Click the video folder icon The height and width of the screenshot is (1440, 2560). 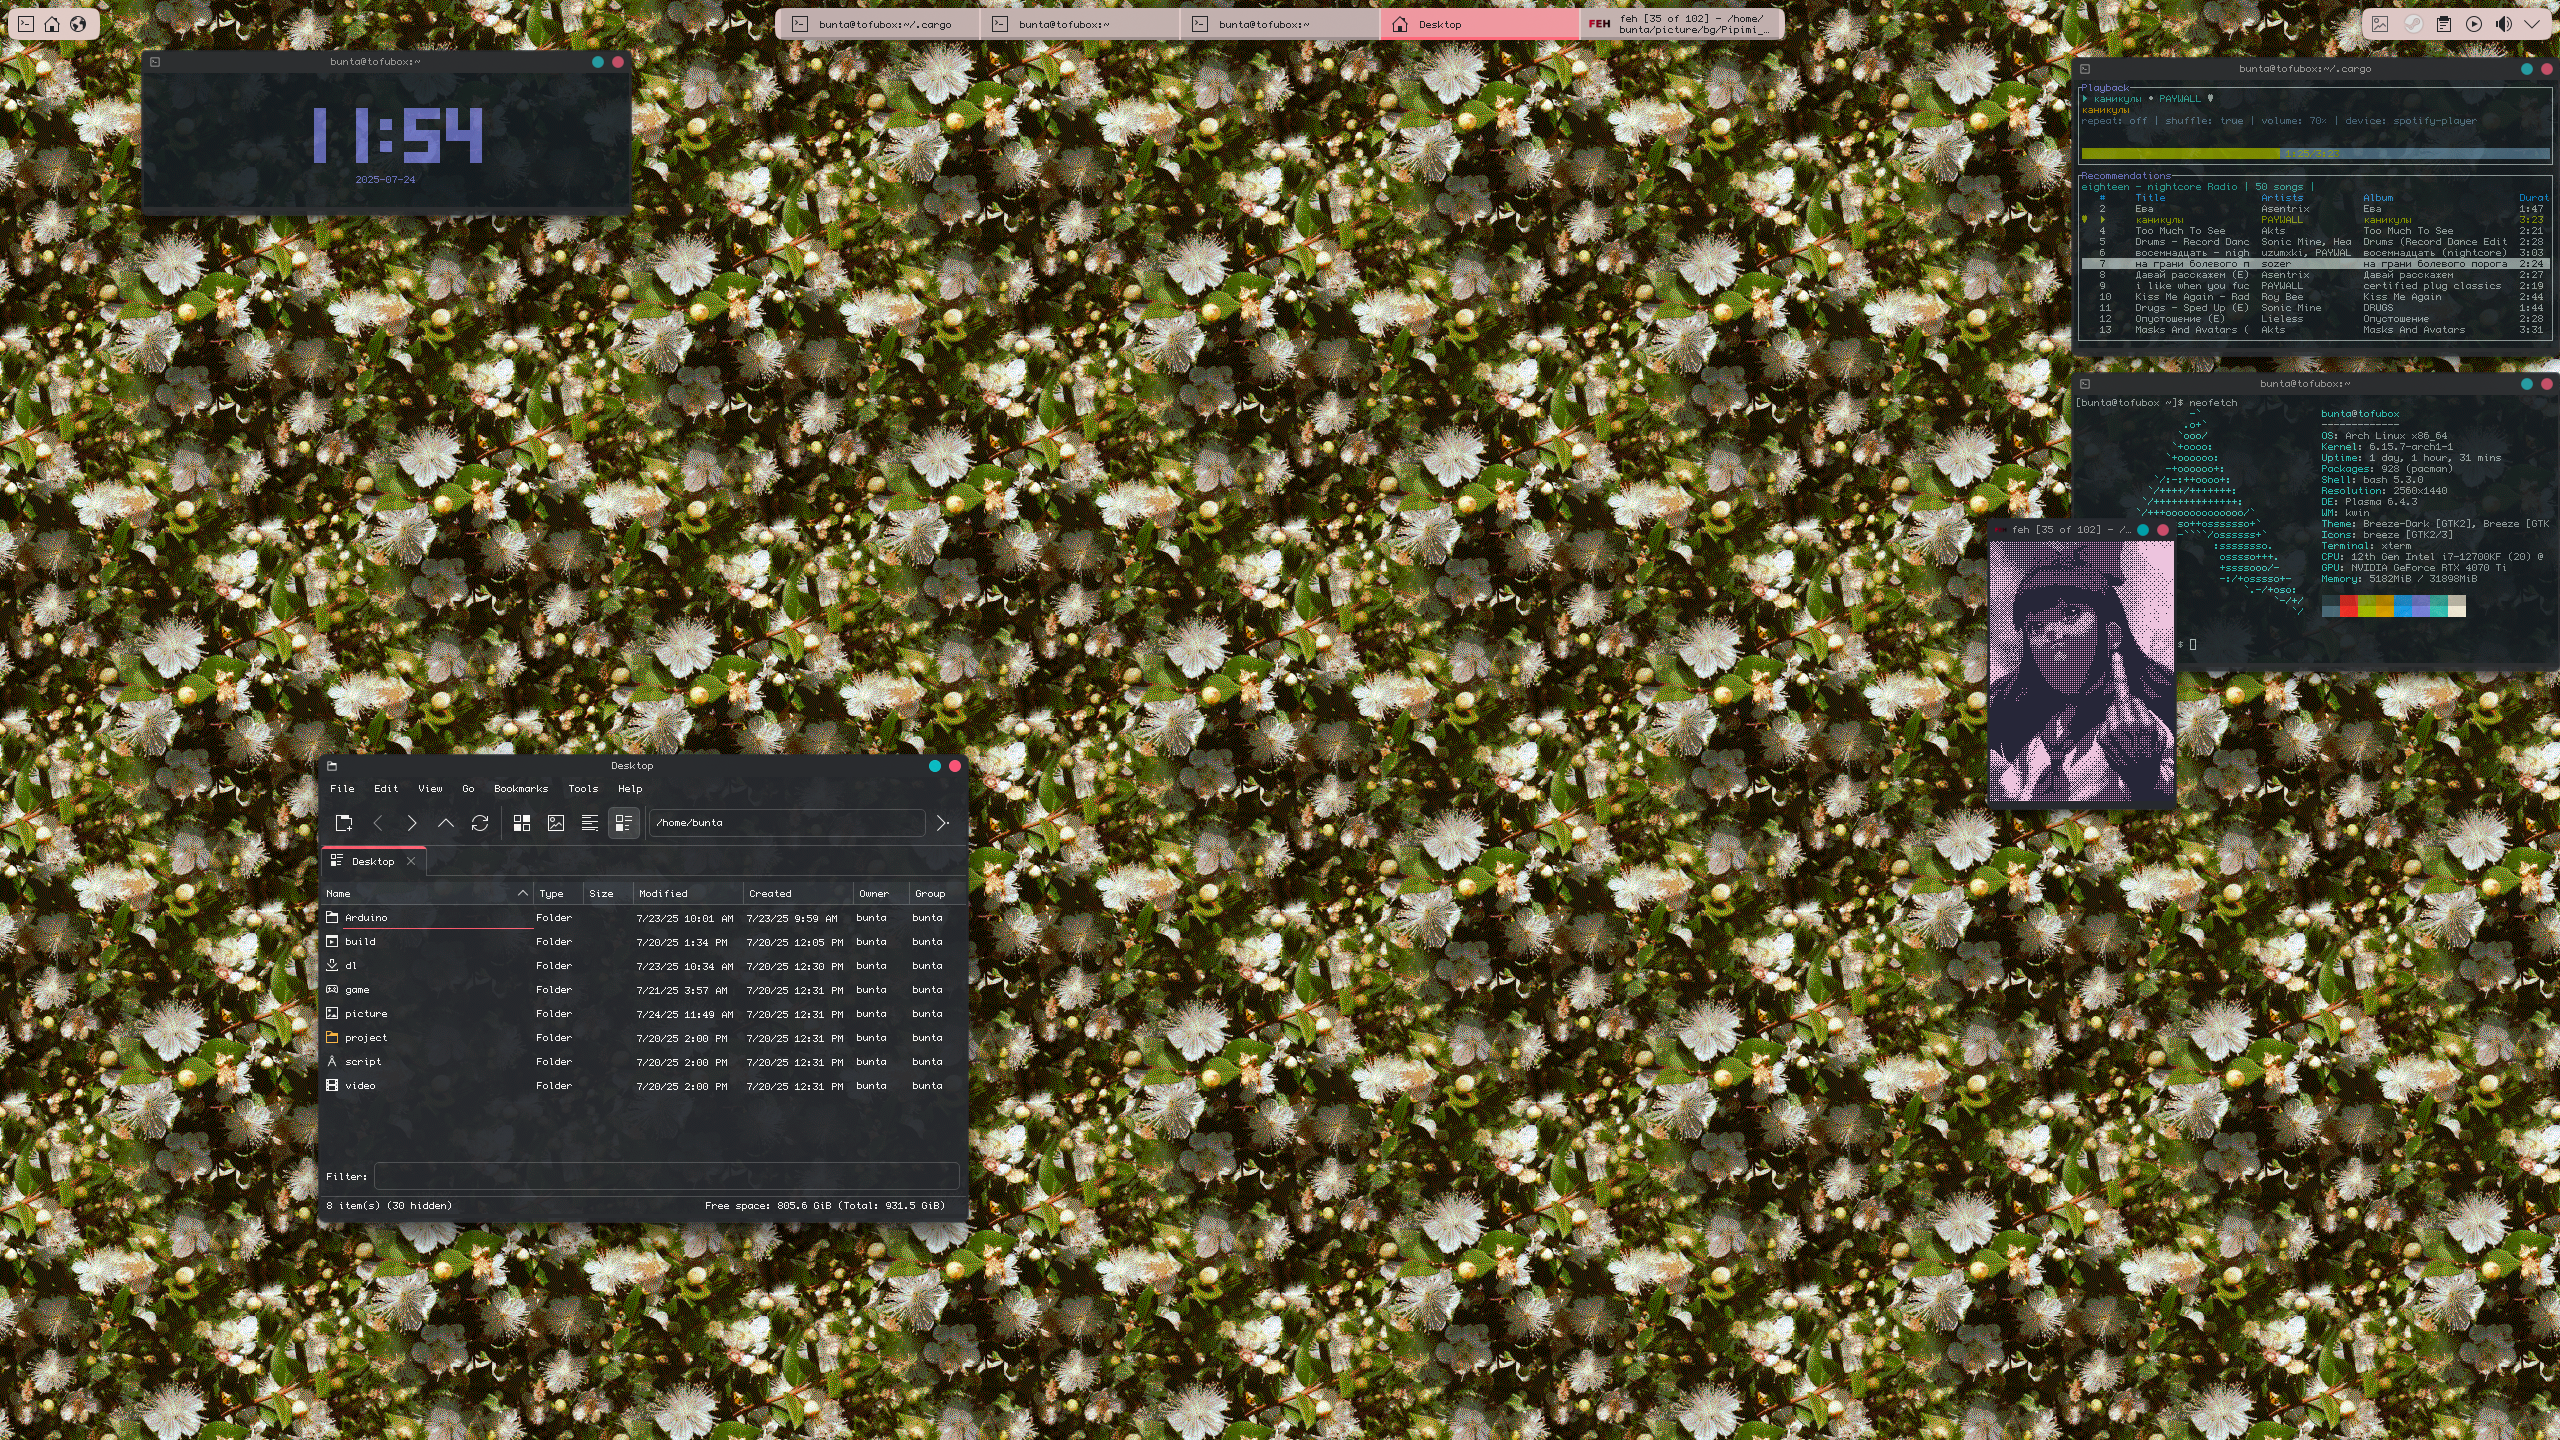[x=332, y=1085]
